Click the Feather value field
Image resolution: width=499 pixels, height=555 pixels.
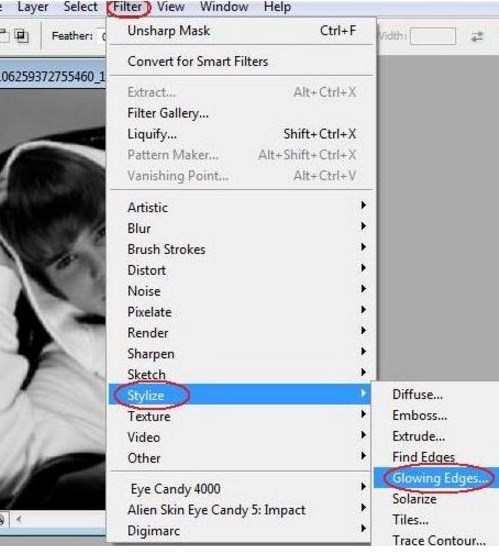[102, 36]
